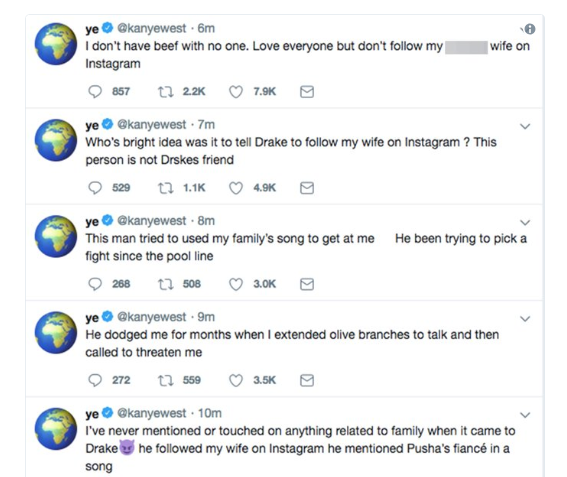The height and width of the screenshot is (477, 567).
Task: Expand the more menu on the 9m tweet
Action: point(525,319)
